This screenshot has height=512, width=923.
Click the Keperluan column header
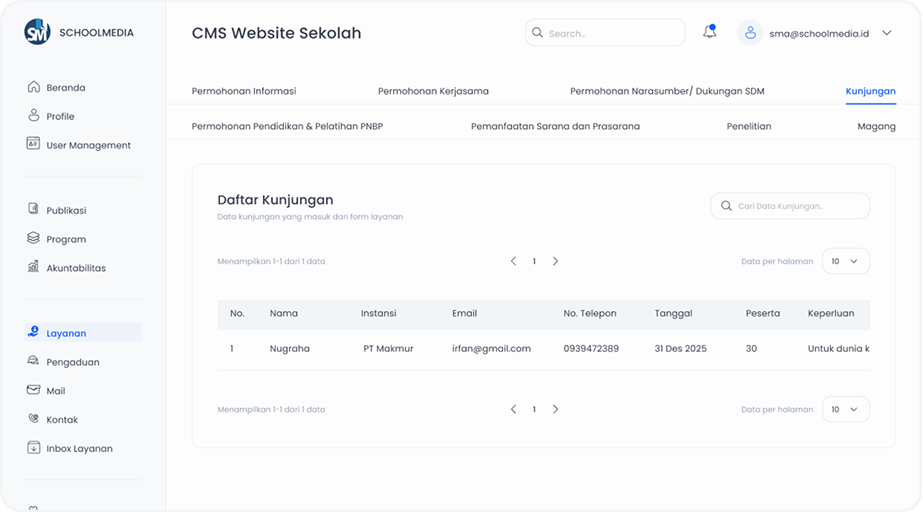tap(831, 313)
